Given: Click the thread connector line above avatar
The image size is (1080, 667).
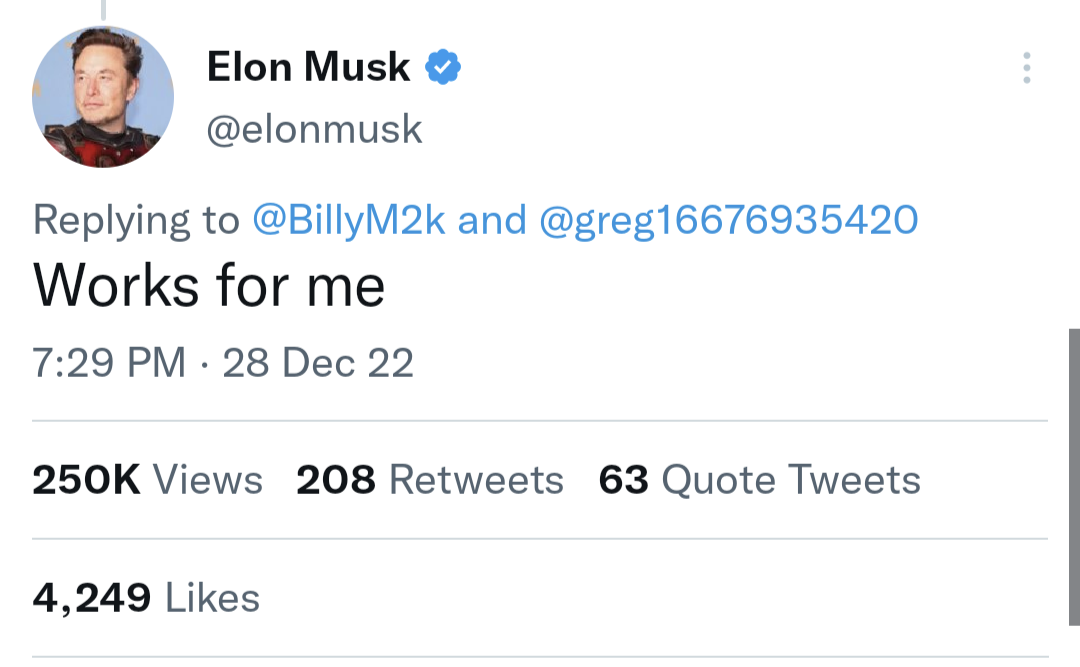Looking at the screenshot, I should (102, 9).
